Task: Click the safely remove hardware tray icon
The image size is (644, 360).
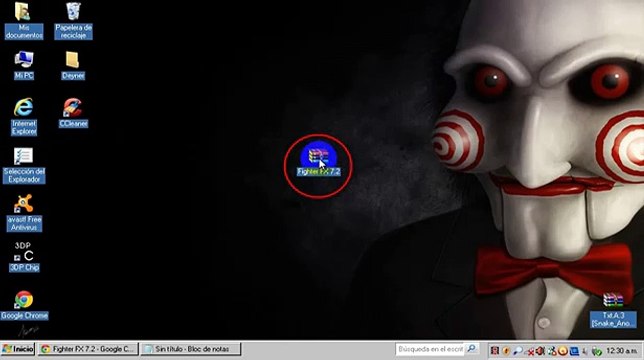Action: pyautogui.click(x=598, y=351)
